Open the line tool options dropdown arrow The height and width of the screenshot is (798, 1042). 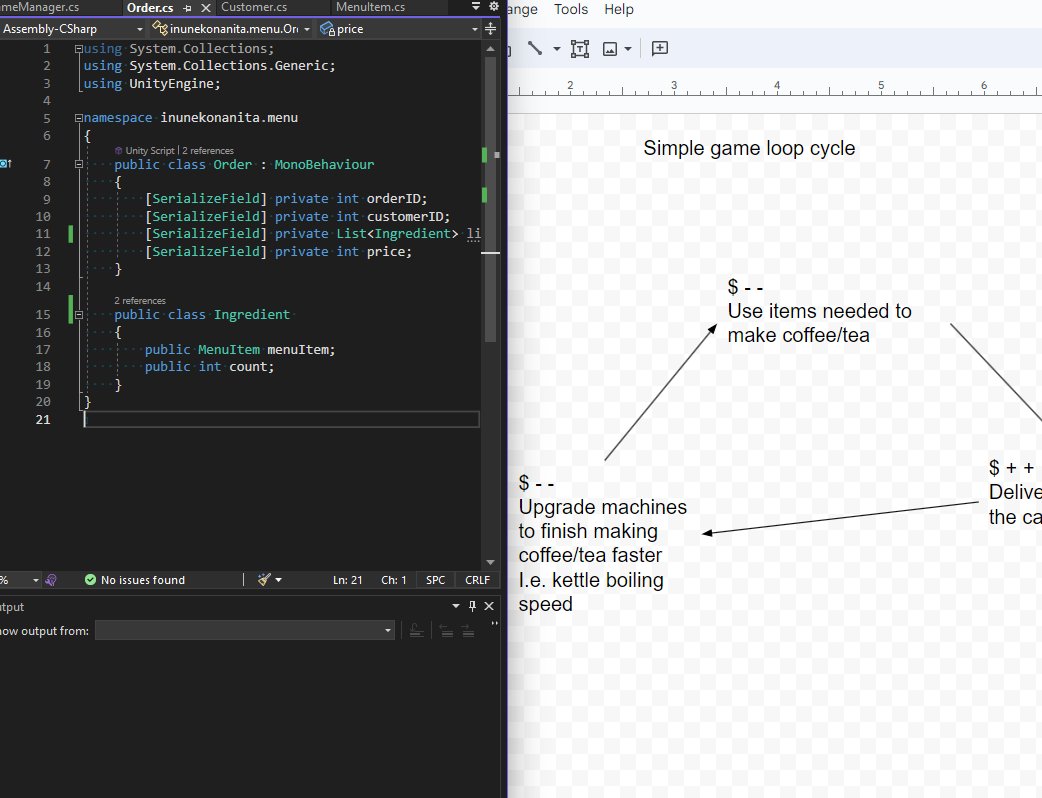click(557, 49)
